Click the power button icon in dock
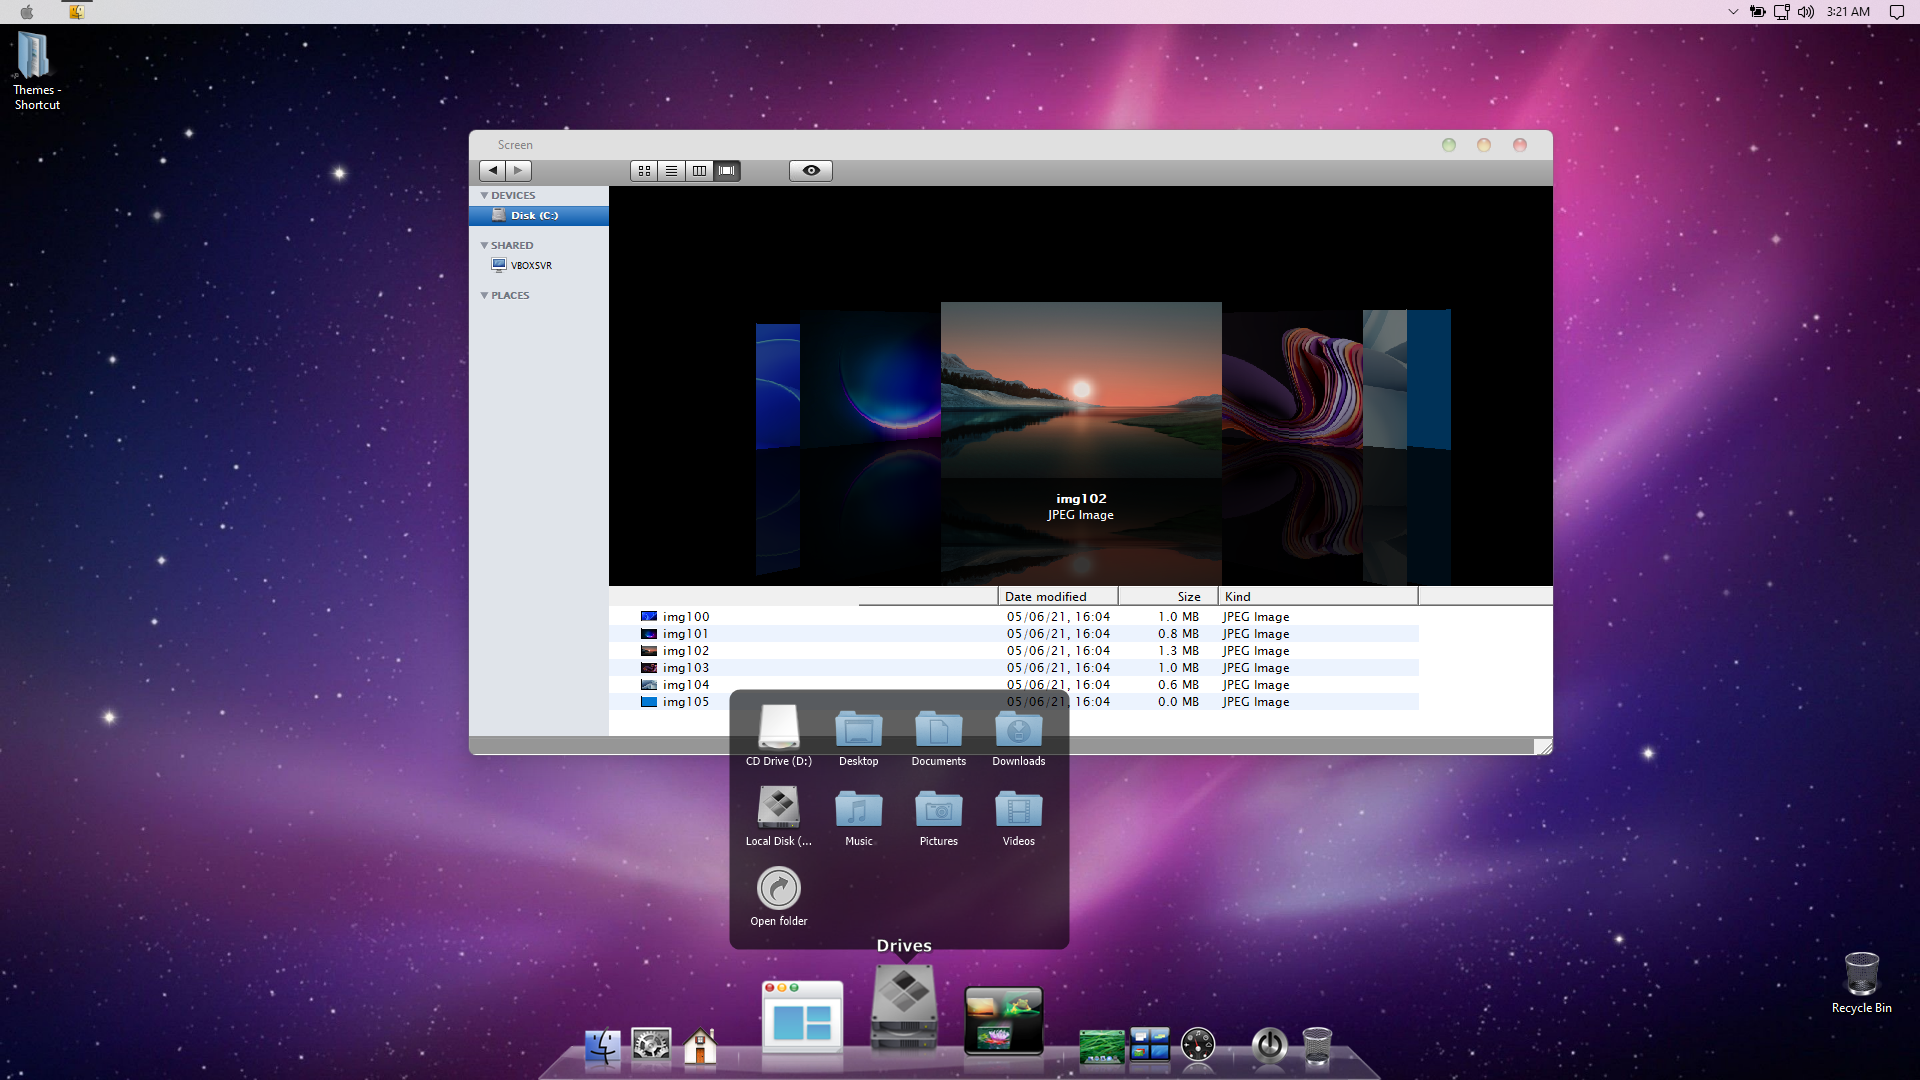1920x1080 pixels. tap(1269, 1046)
